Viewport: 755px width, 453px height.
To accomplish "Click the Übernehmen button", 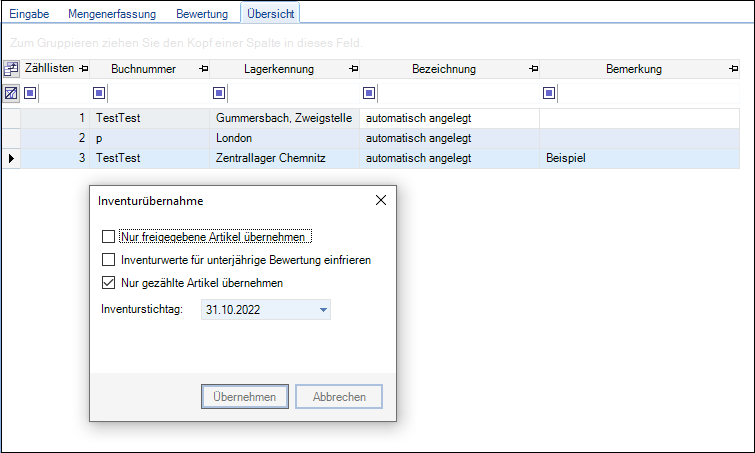I will [244, 397].
